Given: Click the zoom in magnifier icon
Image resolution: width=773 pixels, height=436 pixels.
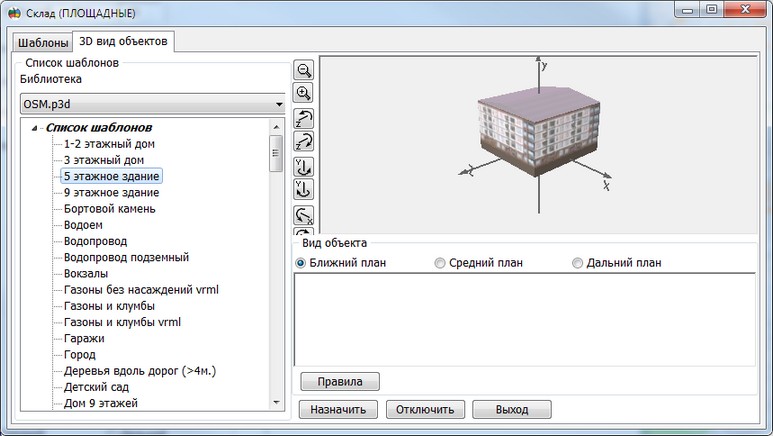Looking at the screenshot, I should 304,93.
